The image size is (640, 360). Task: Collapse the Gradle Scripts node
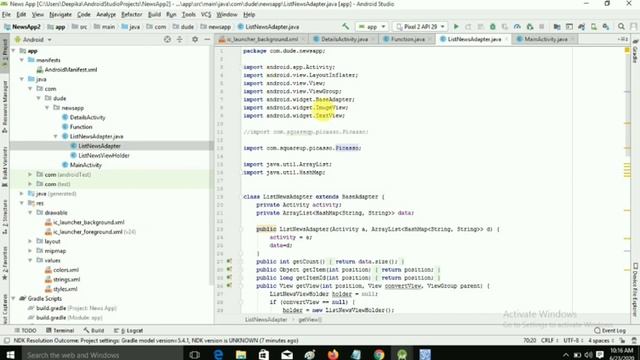pos(13,298)
